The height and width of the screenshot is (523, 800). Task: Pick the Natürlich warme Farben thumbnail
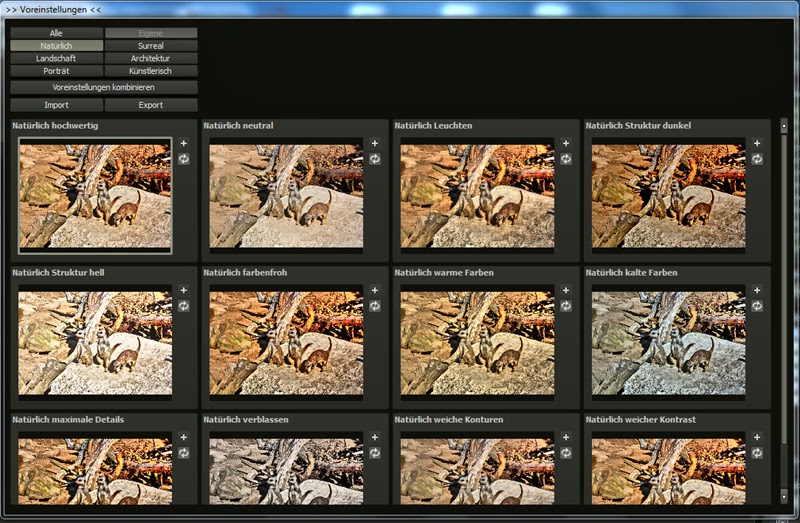pyautogui.click(x=477, y=343)
